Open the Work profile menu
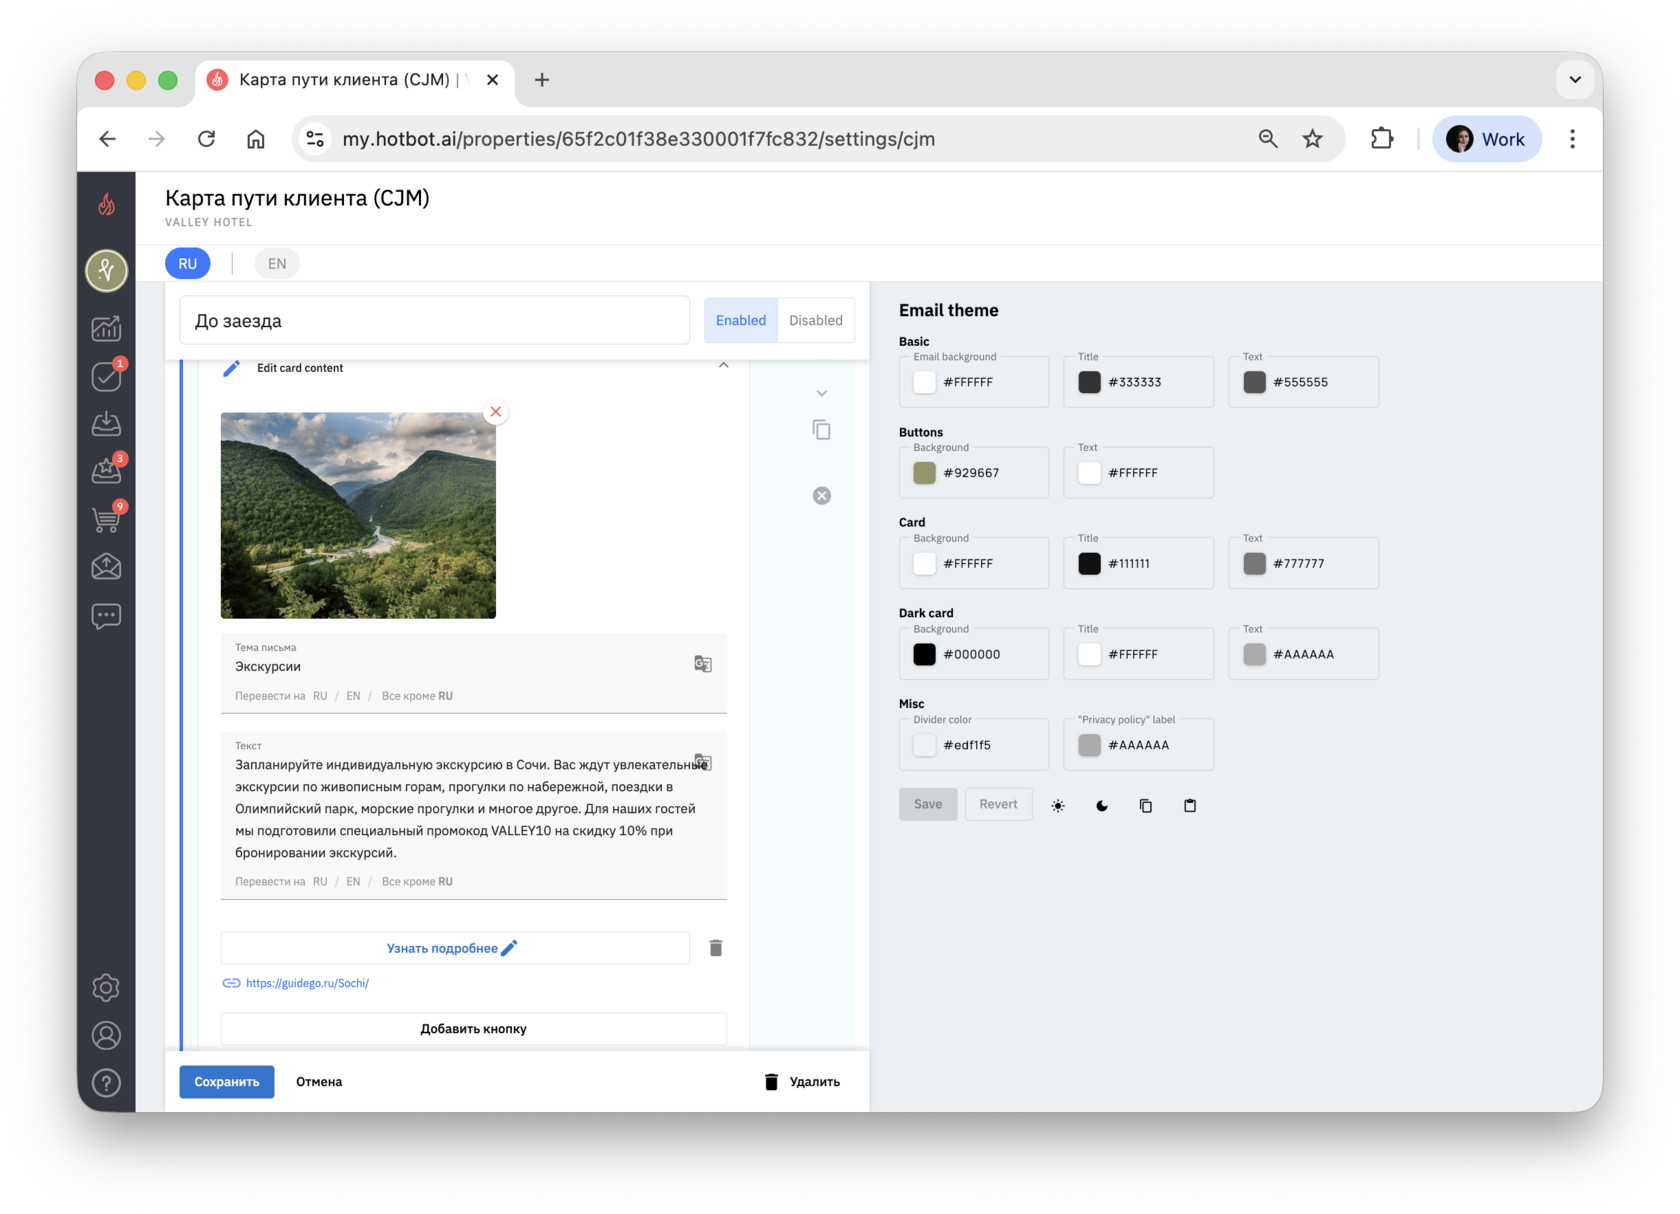1680x1214 pixels. [1487, 139]
